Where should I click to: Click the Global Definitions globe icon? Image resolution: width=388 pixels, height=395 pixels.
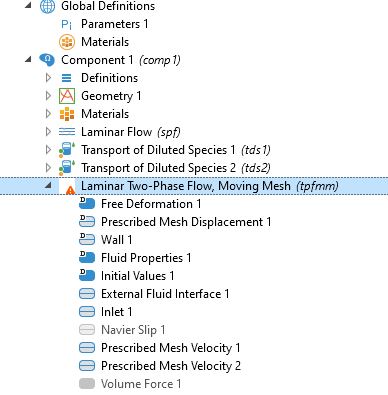click(47, 6)
